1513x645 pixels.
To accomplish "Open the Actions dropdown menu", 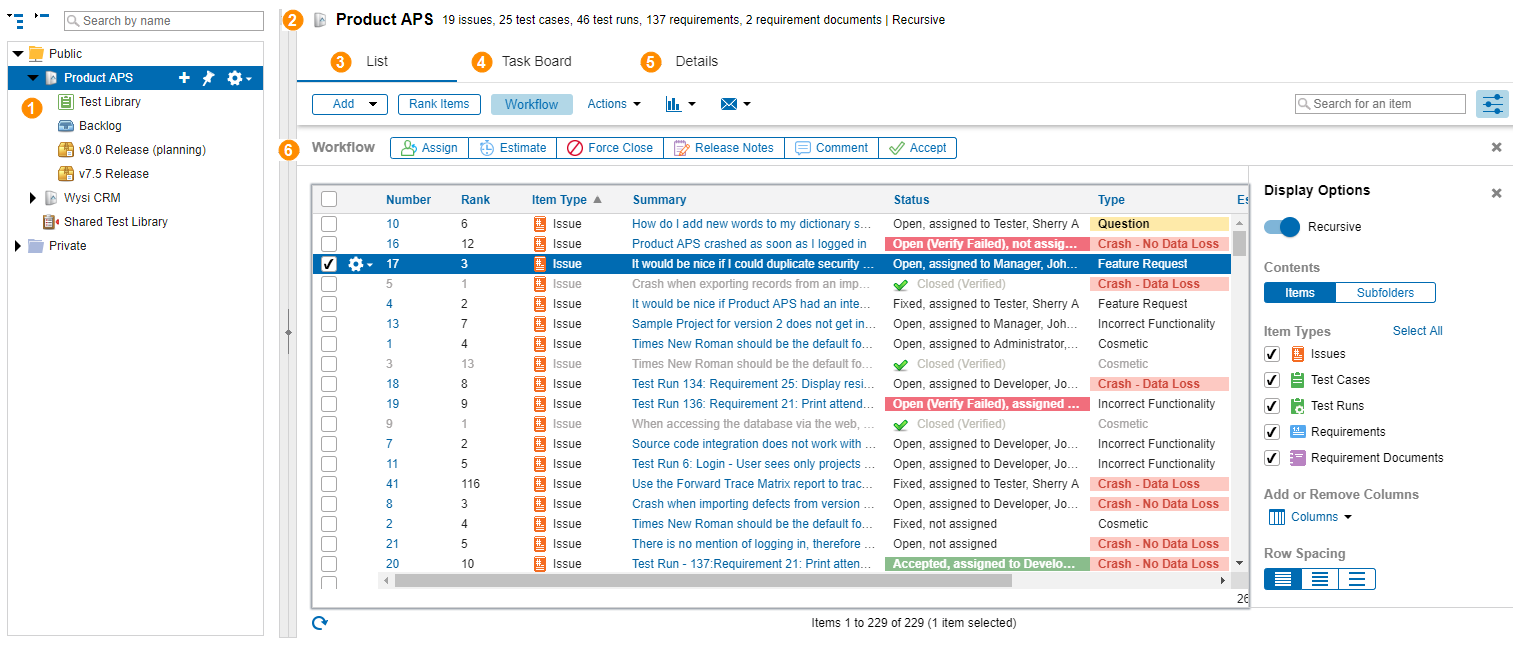I will pyautogui.click(x=613, y=104).
